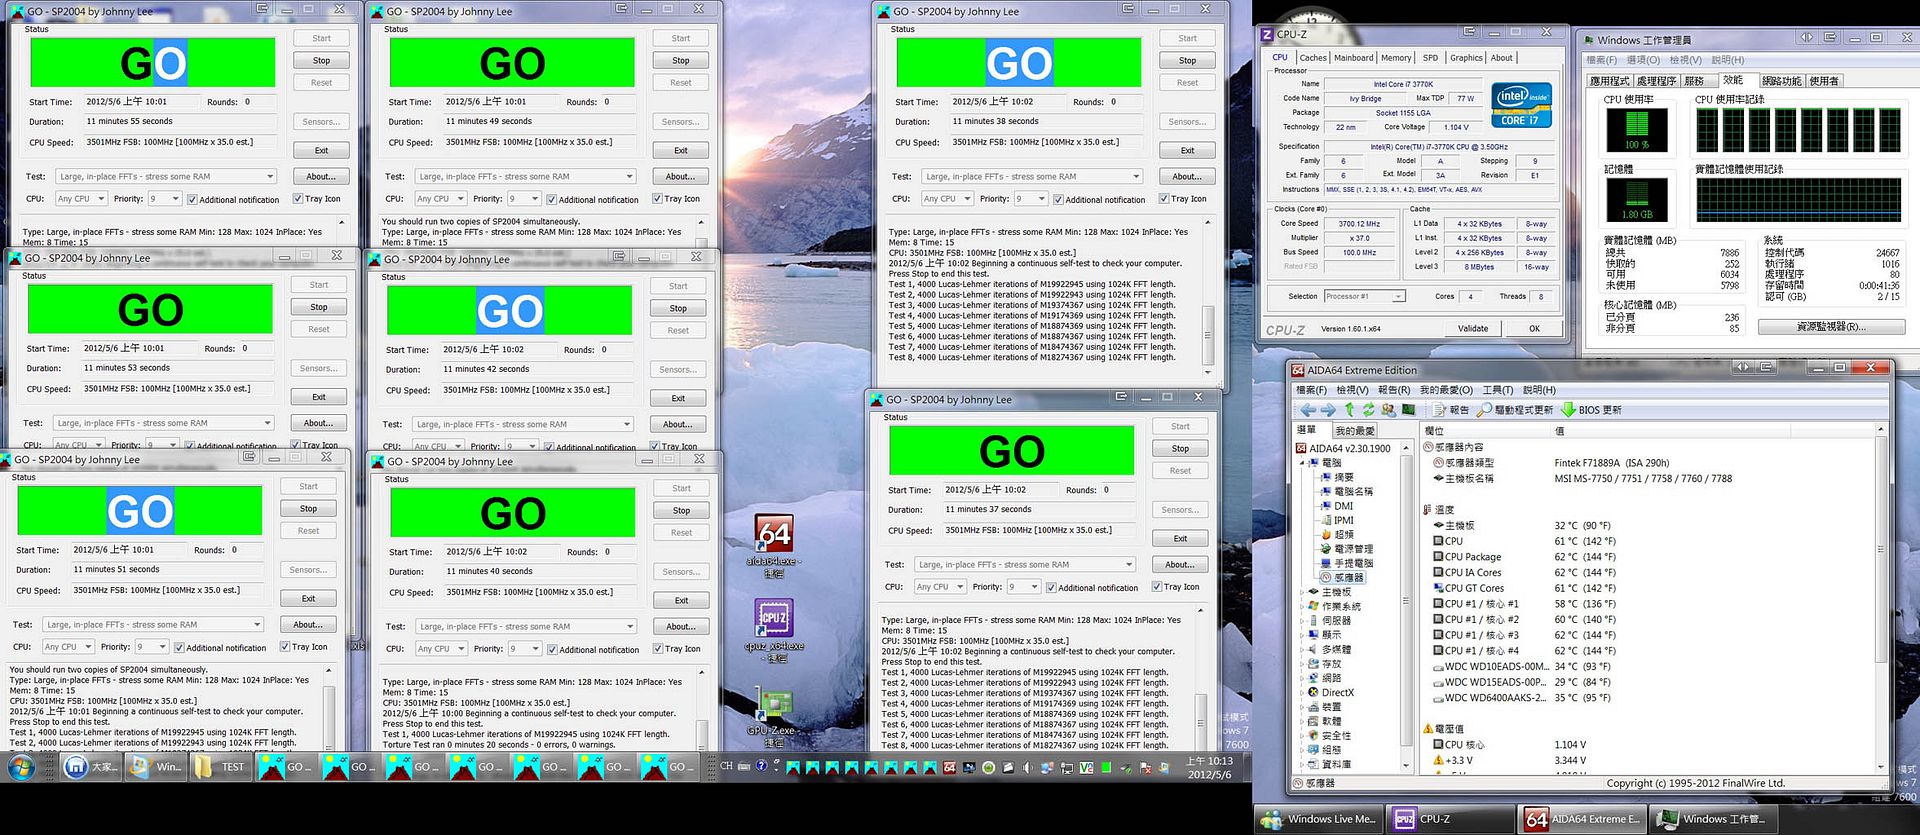Select the 超頻 overclock tree item
The image size is (1920, 835).
[1337, 535]
